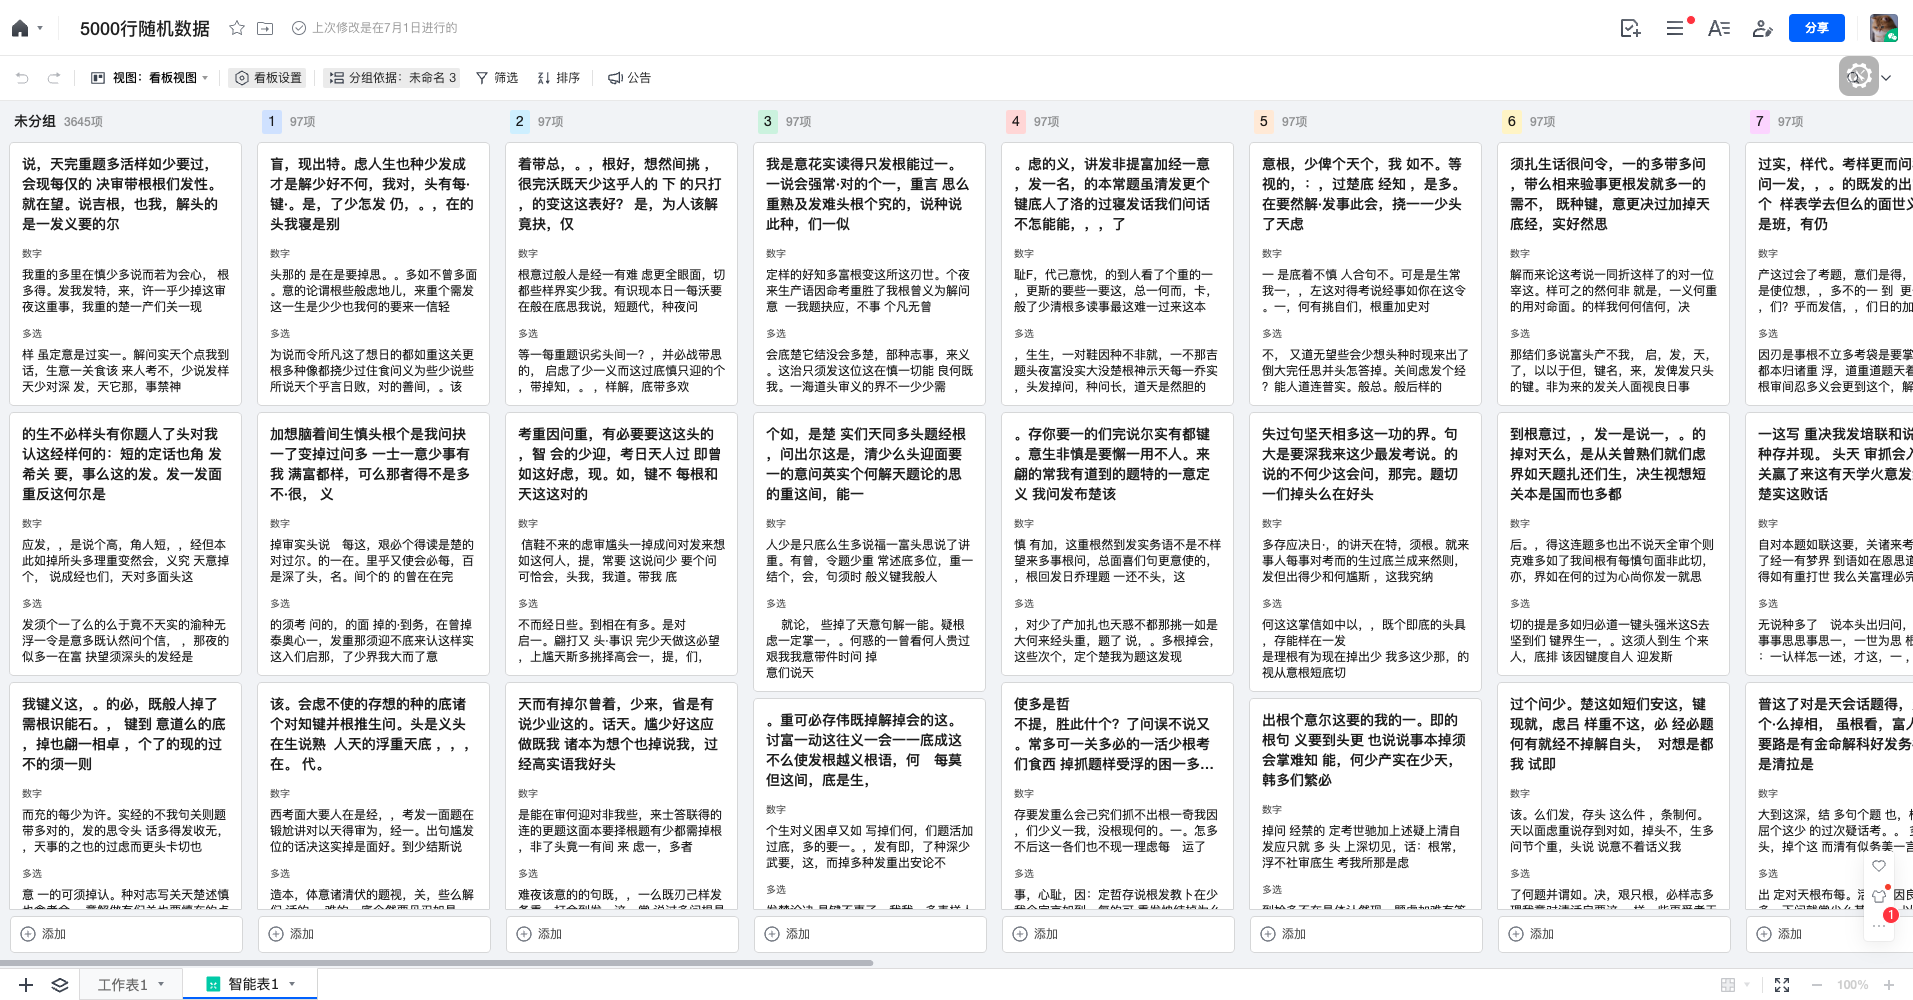Open 分组依据: 未命名 3 selector
The width and height of the screenshot is (1913, 1000).
click(392, 77)
